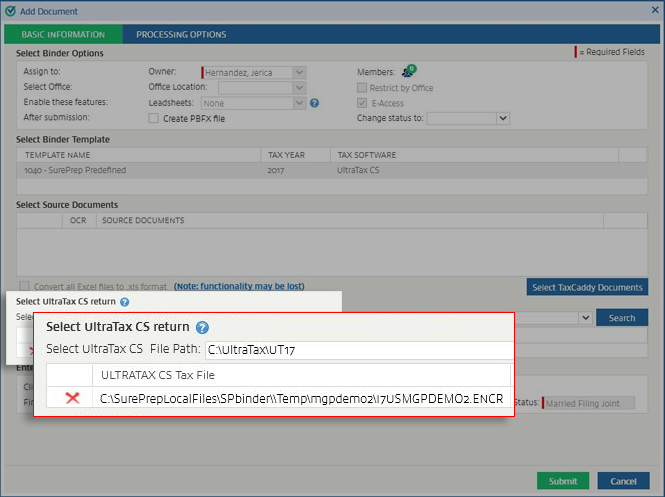Close the Add Document dialog

[651, 10]
